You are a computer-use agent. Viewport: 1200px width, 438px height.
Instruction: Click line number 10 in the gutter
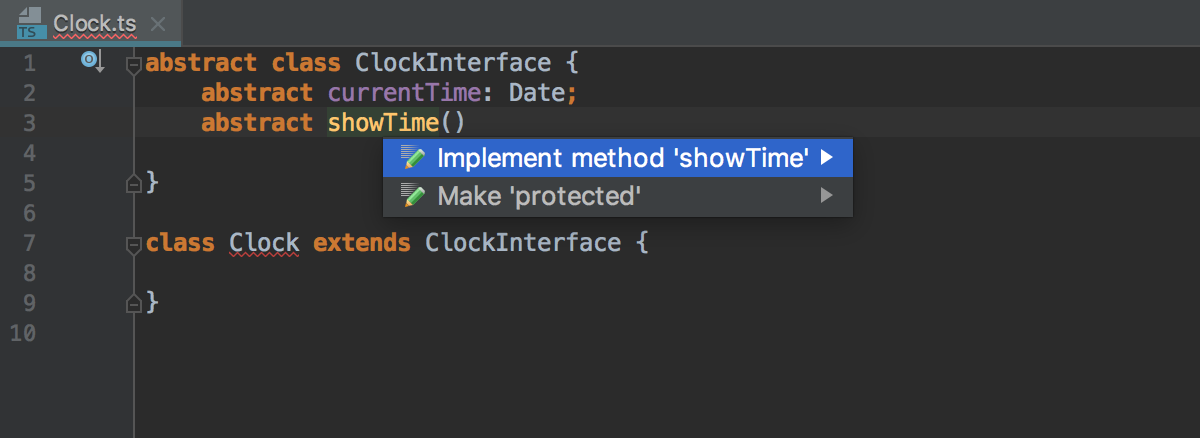pos(21,333)
